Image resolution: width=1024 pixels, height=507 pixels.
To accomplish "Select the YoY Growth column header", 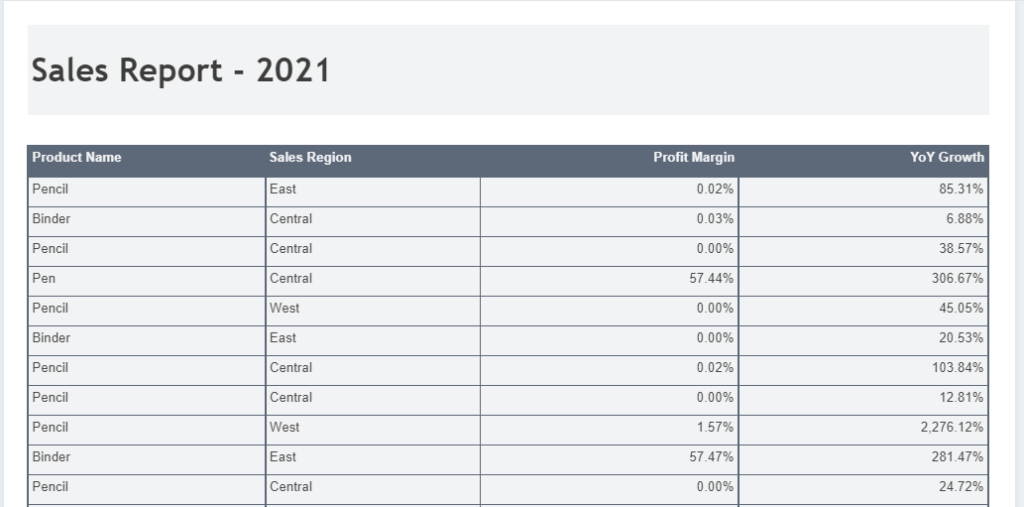I will pyautogui.click(x=947, y=157).
